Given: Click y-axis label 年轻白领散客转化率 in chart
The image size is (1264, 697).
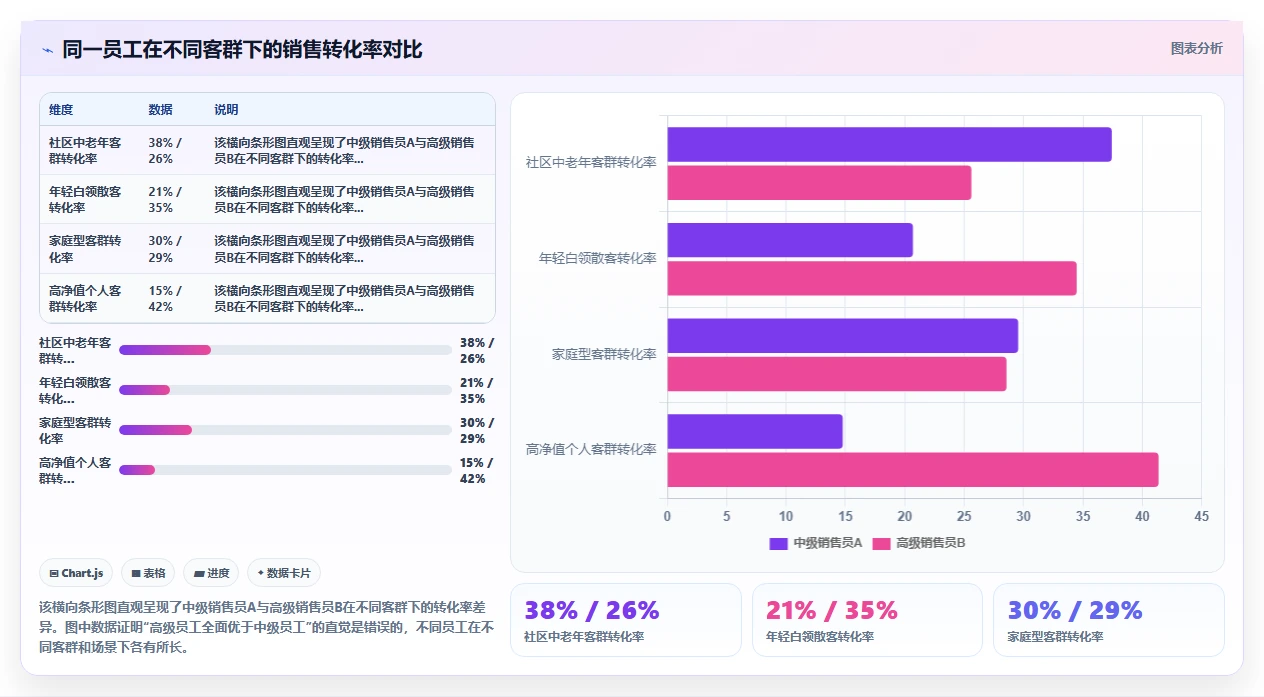Looking at the screenshot, I should coord(597,258).
